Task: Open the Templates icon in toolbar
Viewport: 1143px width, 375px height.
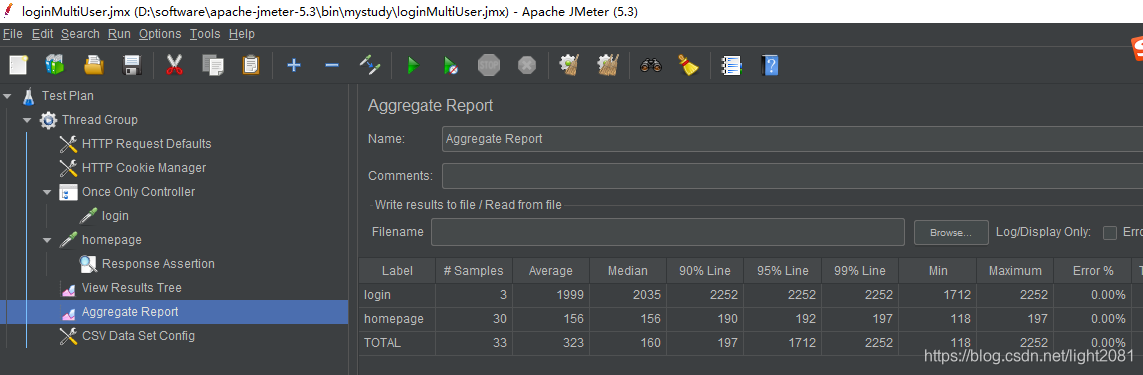Action: (x=55, y=66)
